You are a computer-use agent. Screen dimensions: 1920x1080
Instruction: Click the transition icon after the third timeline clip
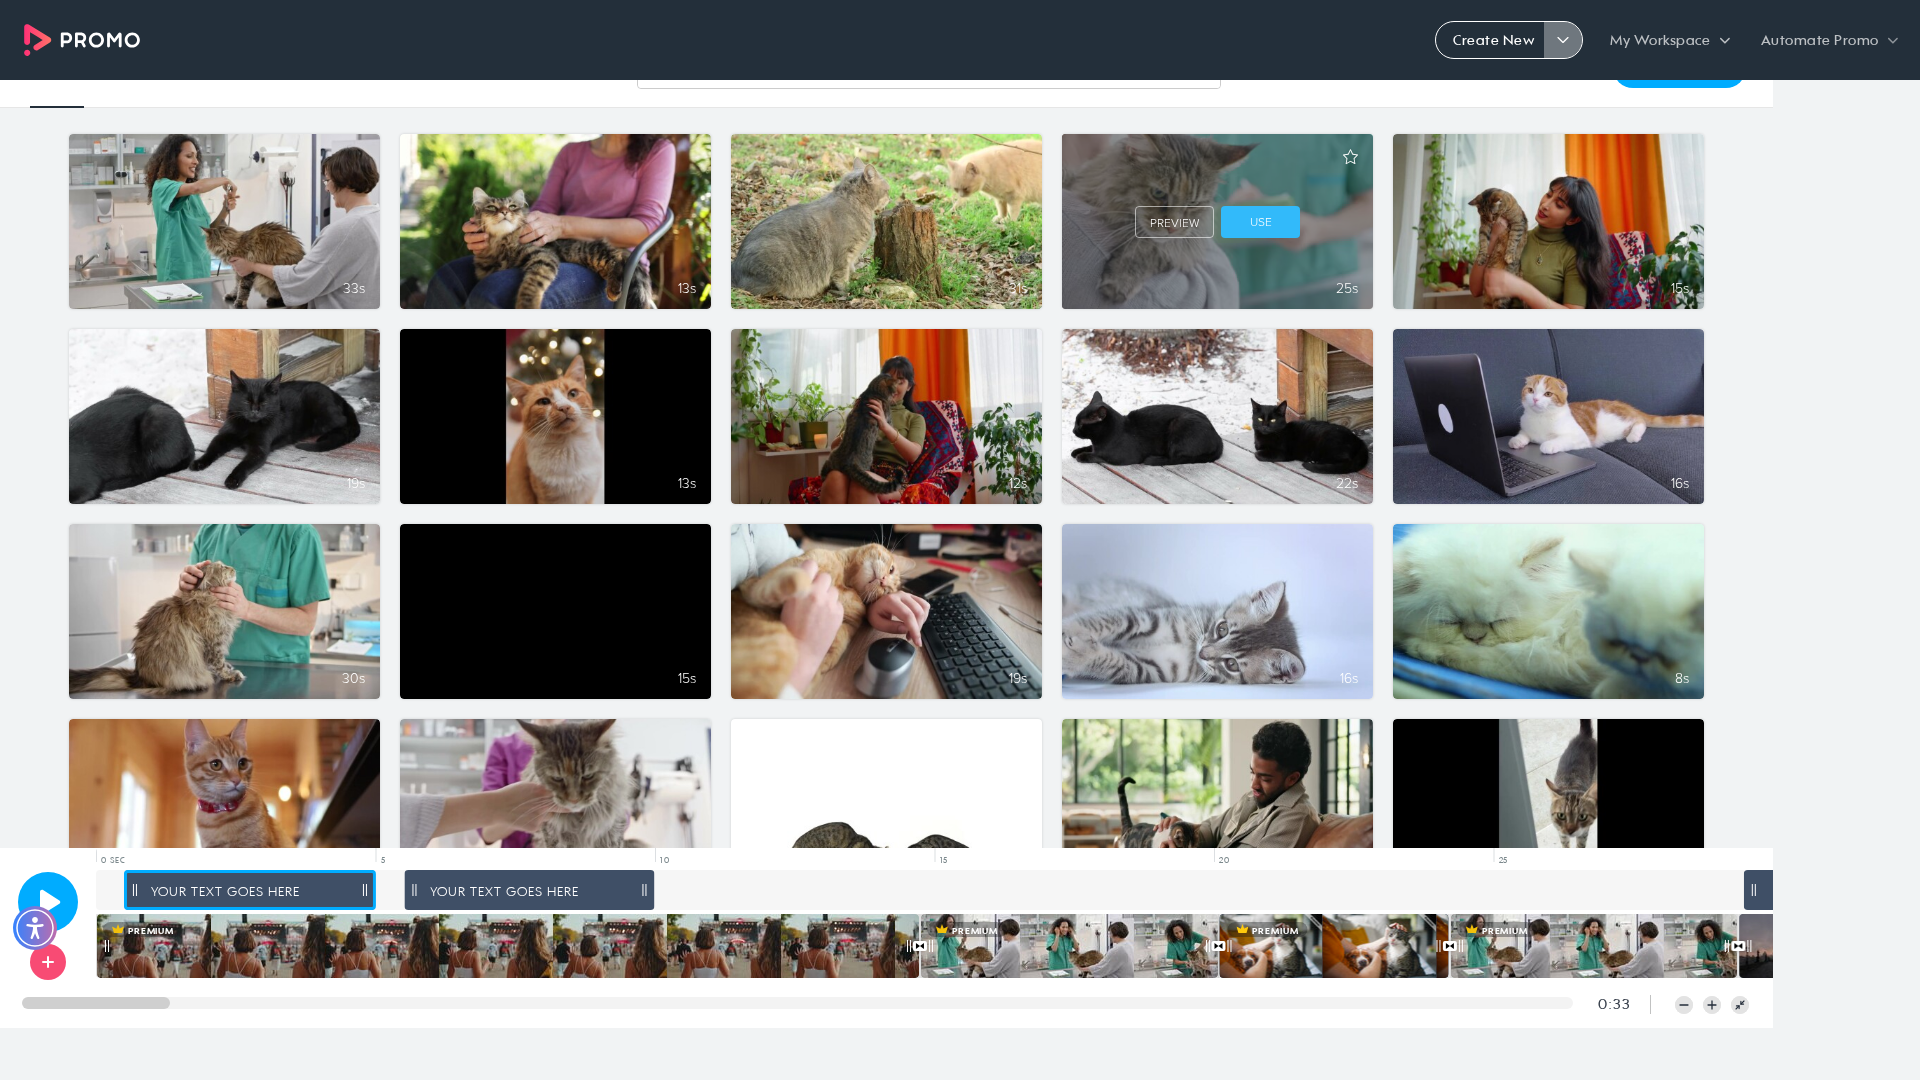1450,946
